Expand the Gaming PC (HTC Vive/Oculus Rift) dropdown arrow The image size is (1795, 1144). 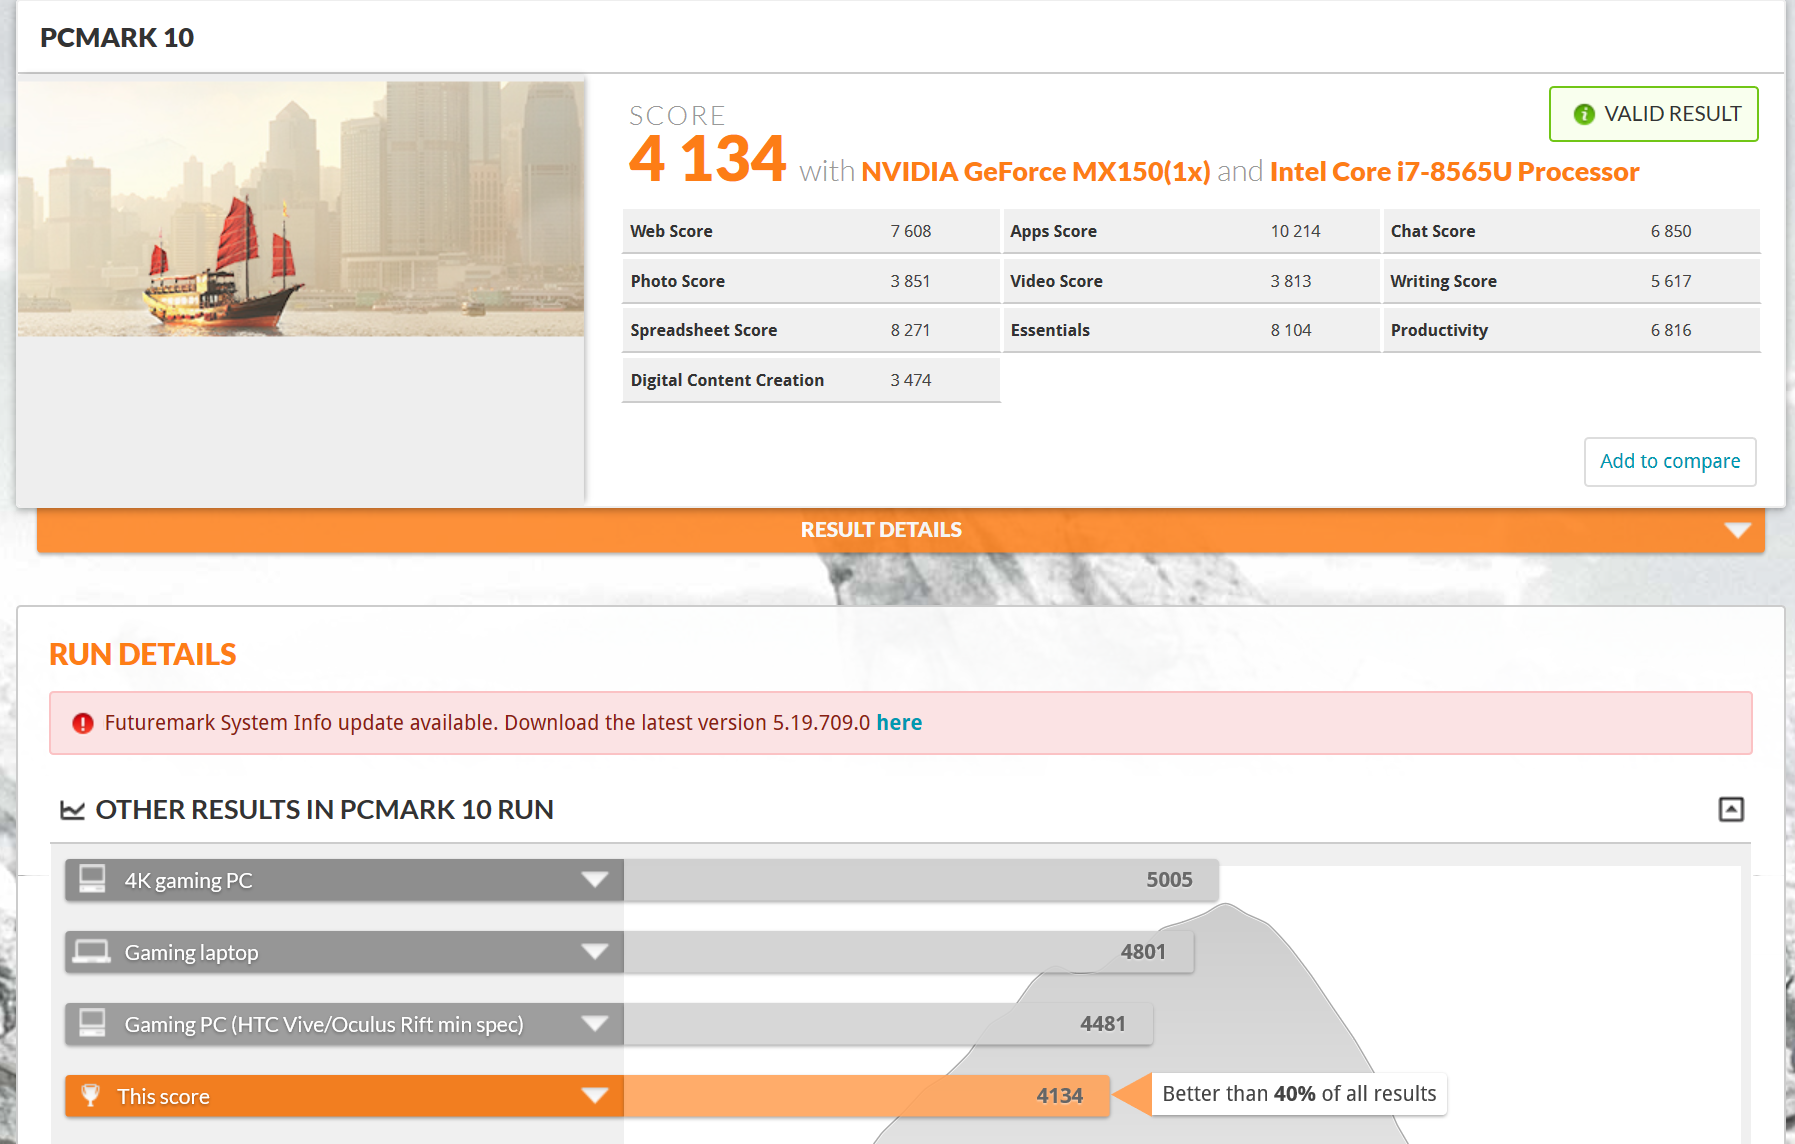coord(595,1024)
